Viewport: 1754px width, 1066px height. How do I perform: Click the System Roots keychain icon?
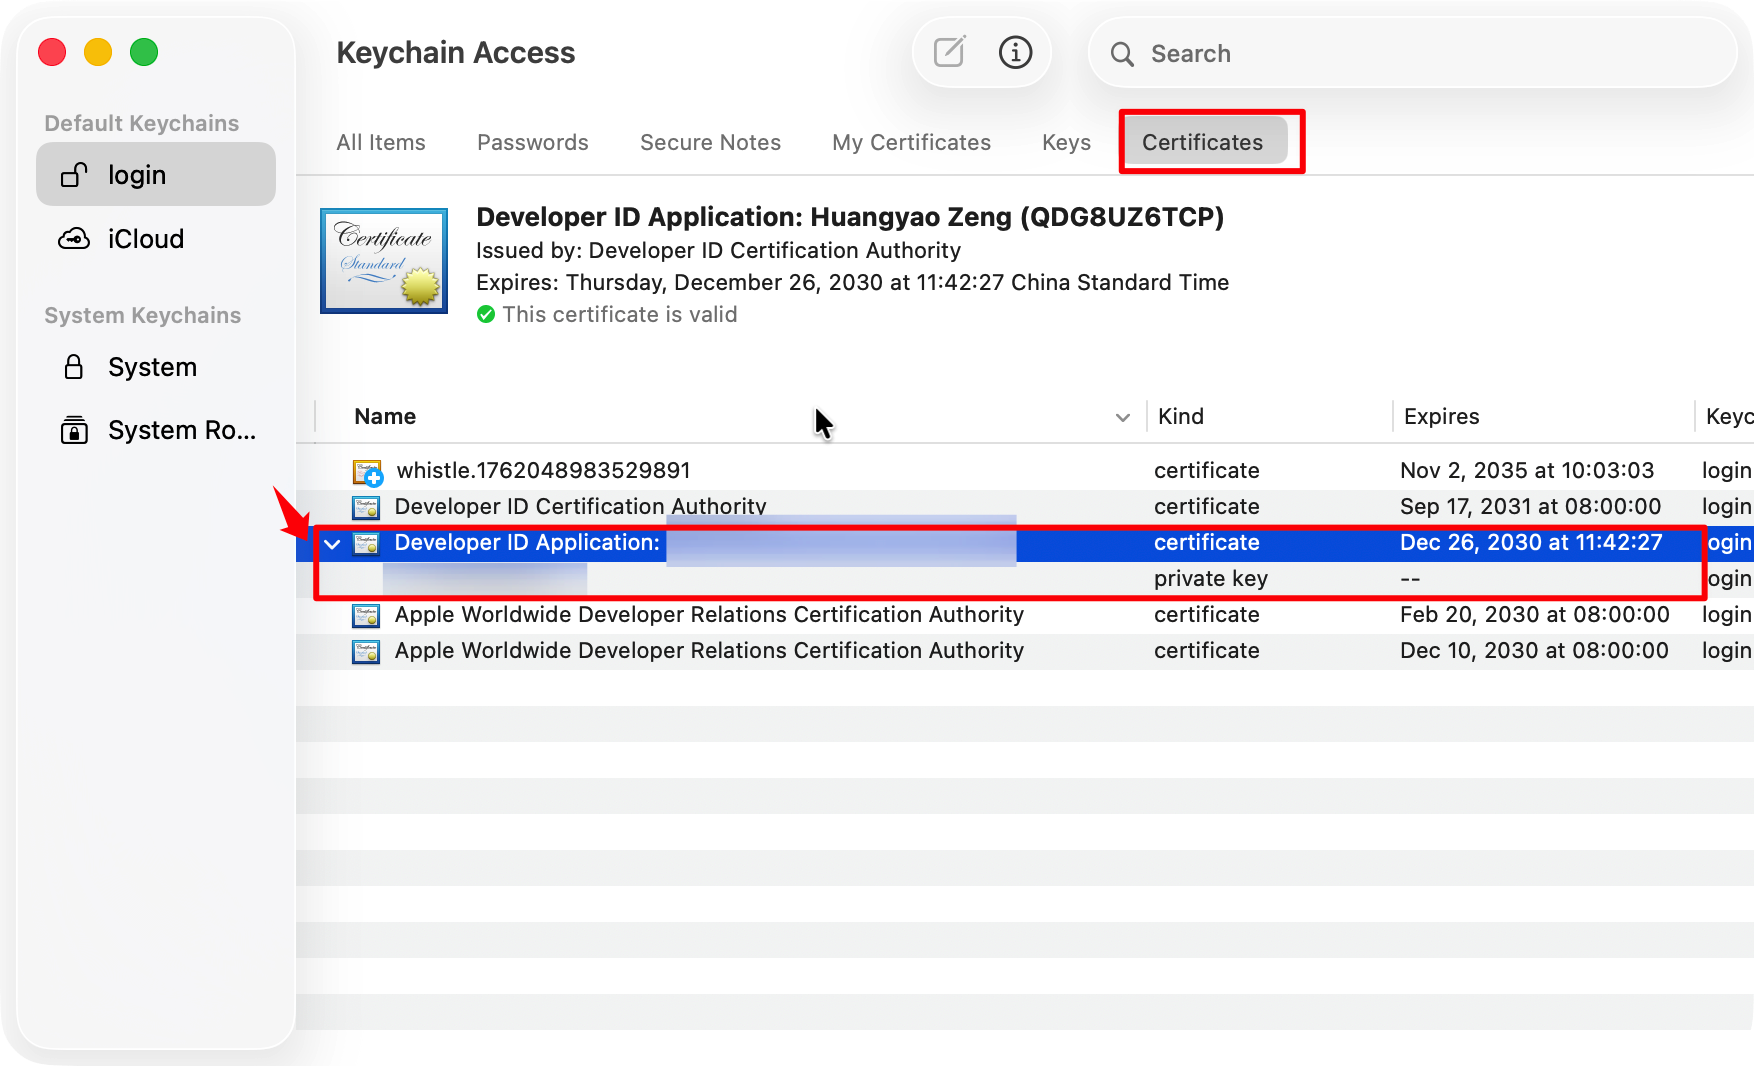coord(74,430)
